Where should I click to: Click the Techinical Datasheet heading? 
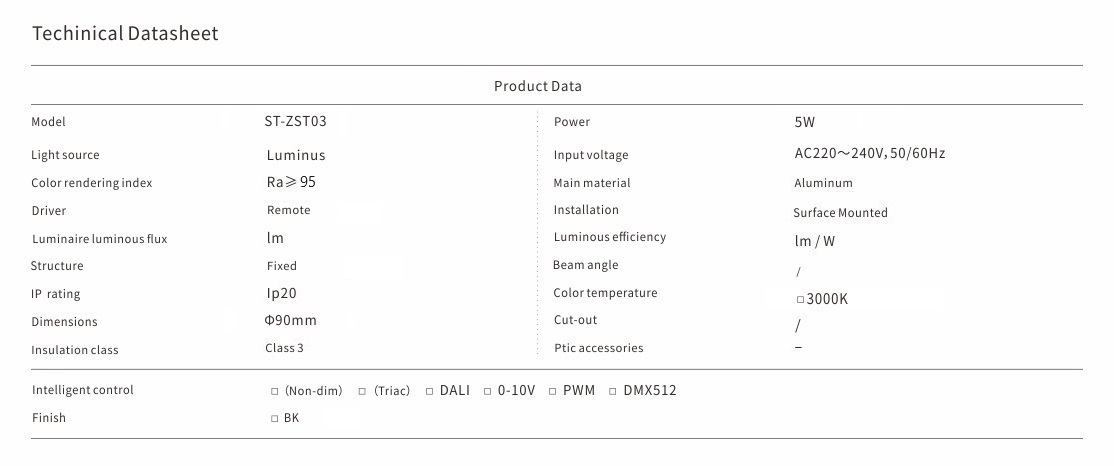[125, 34]
